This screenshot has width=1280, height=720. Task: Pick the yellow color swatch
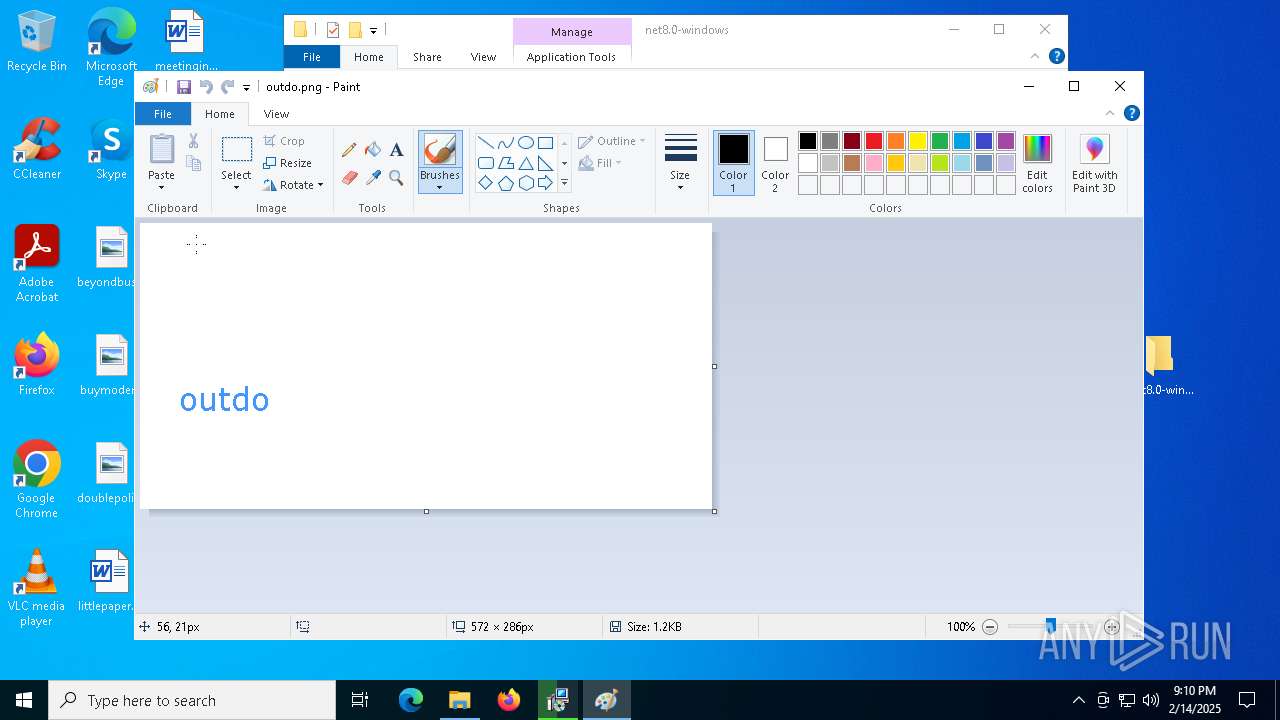918,141
